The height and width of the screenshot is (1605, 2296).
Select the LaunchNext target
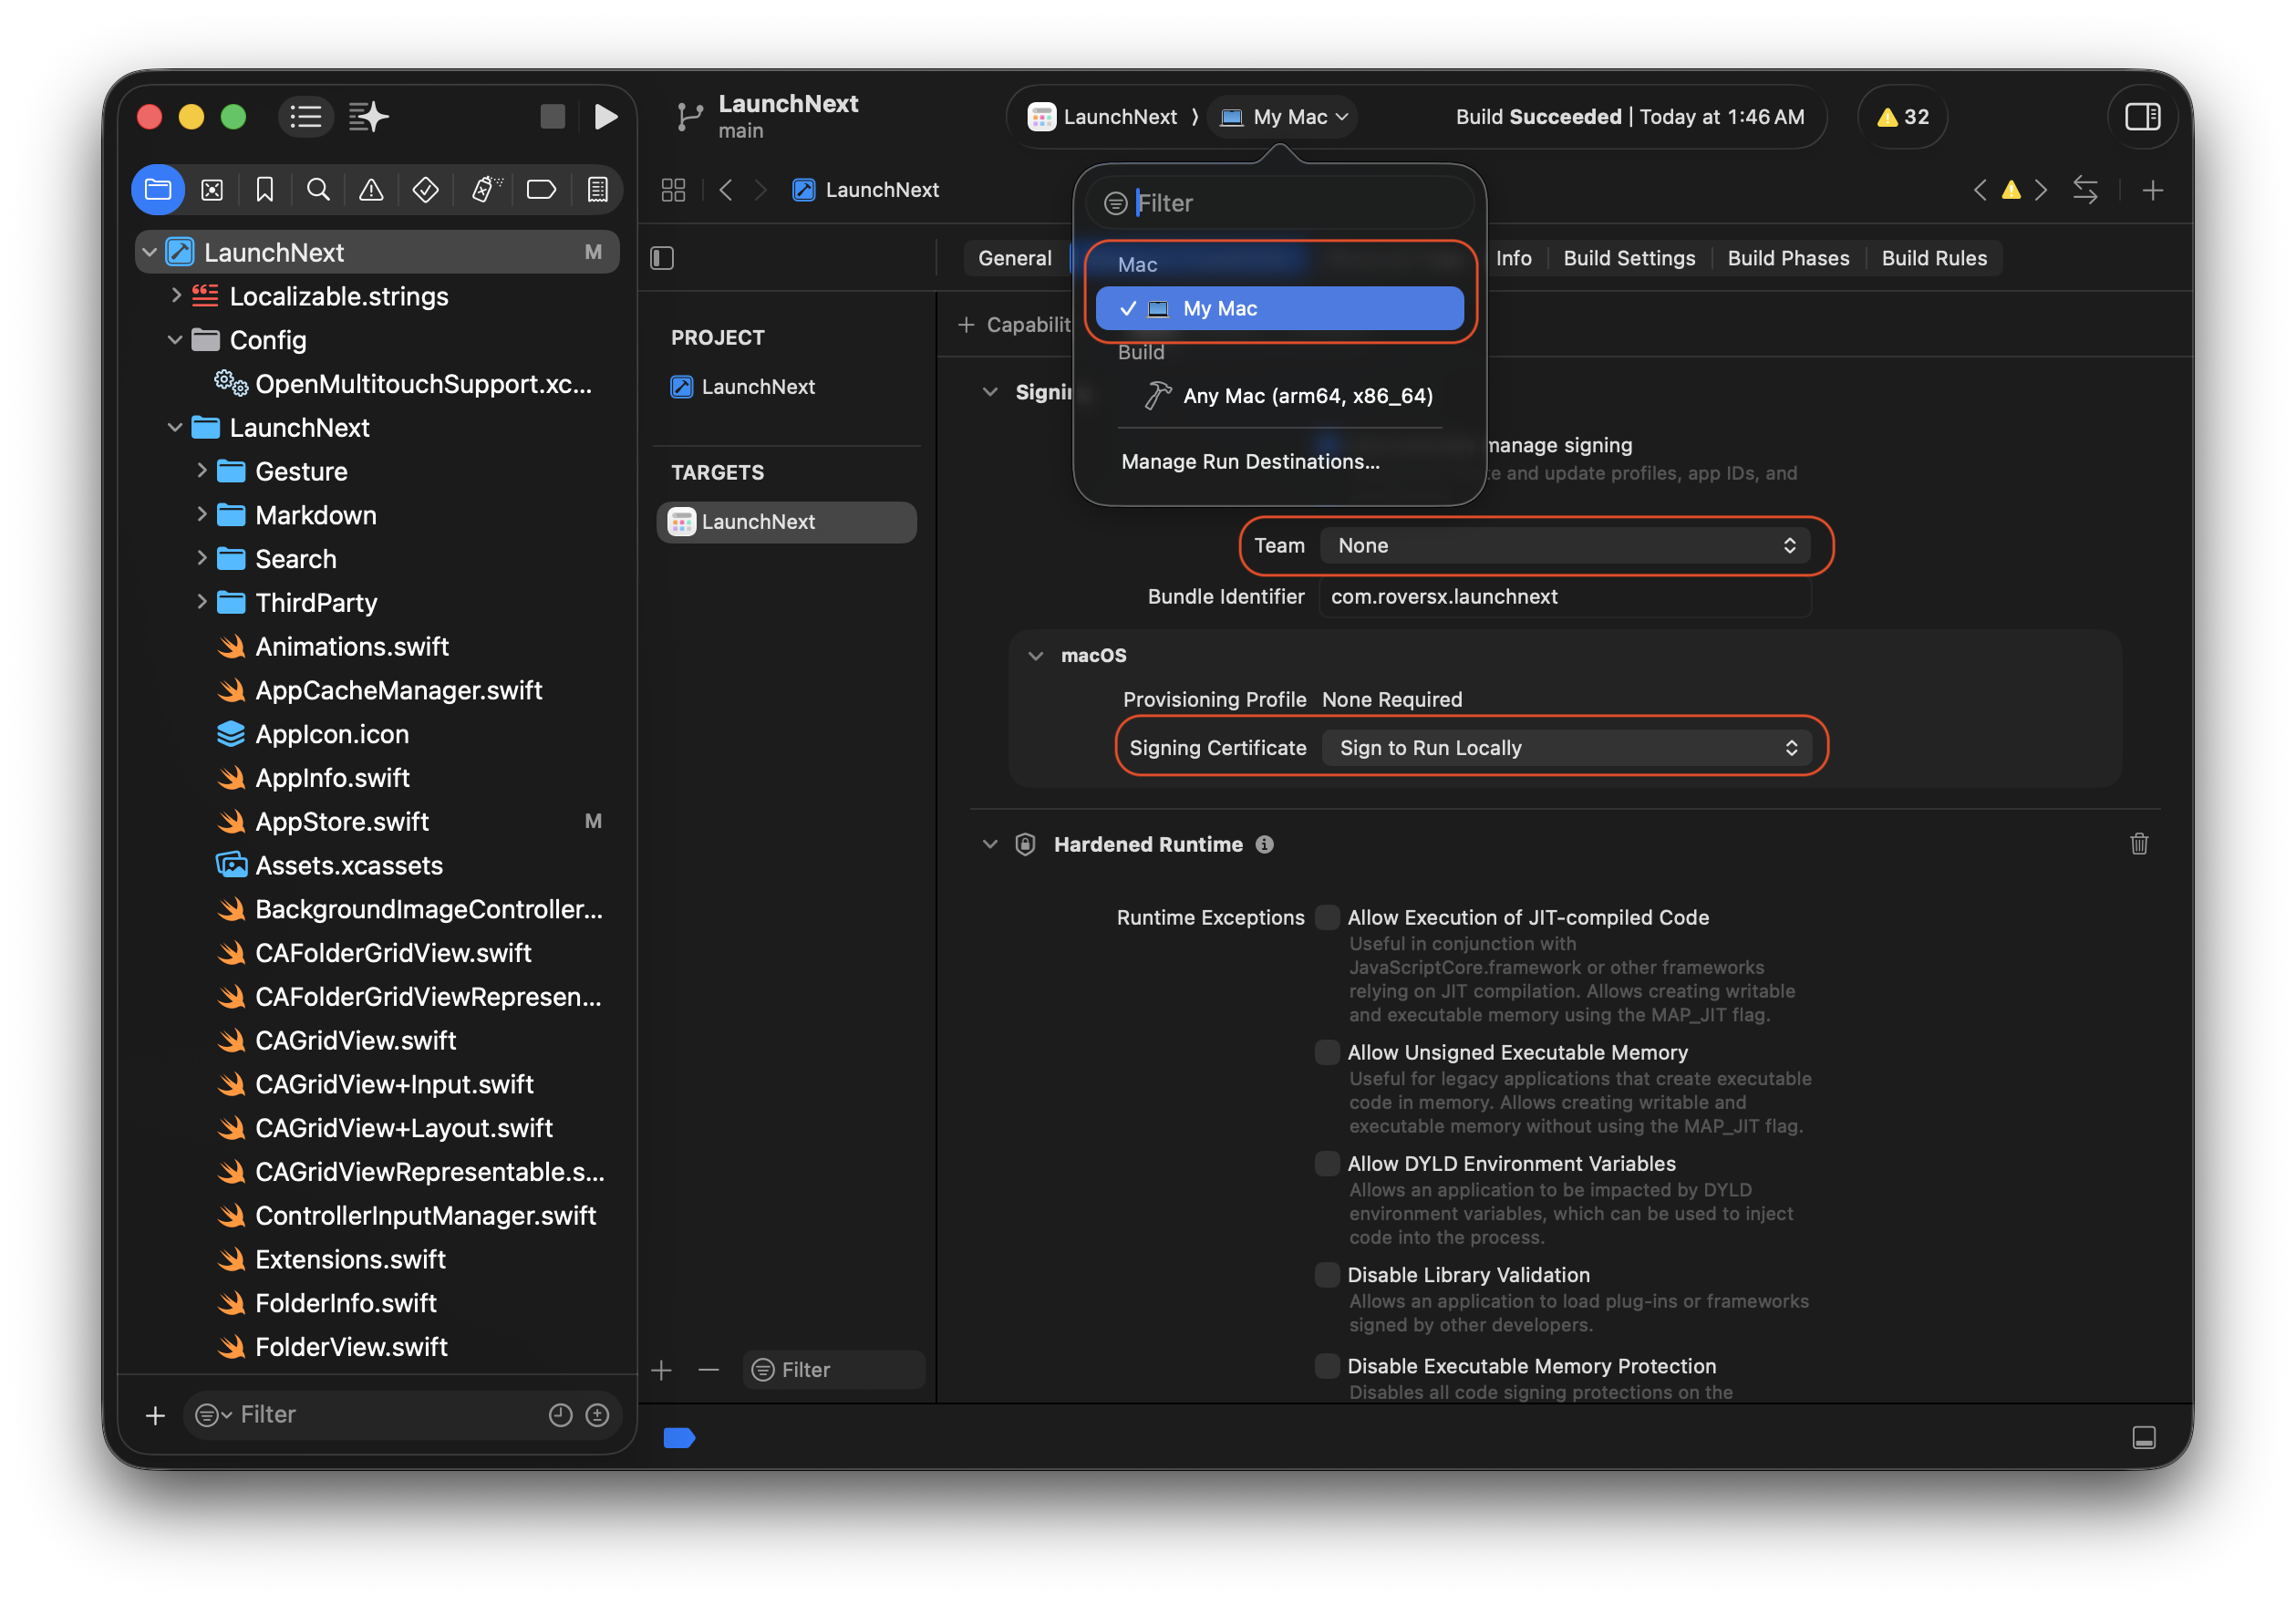click(786, 522)
